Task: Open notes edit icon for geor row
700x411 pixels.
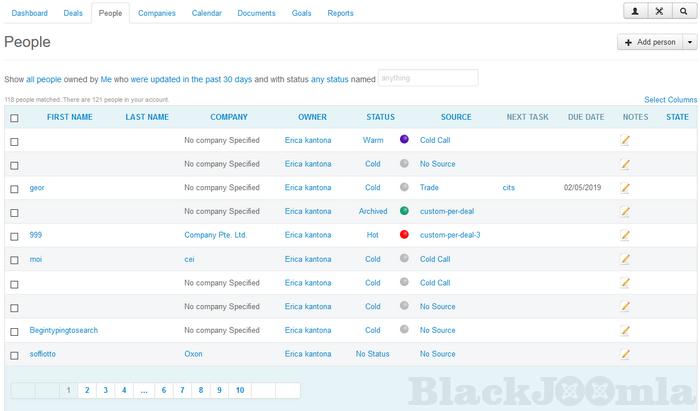Action: [625, 188]
